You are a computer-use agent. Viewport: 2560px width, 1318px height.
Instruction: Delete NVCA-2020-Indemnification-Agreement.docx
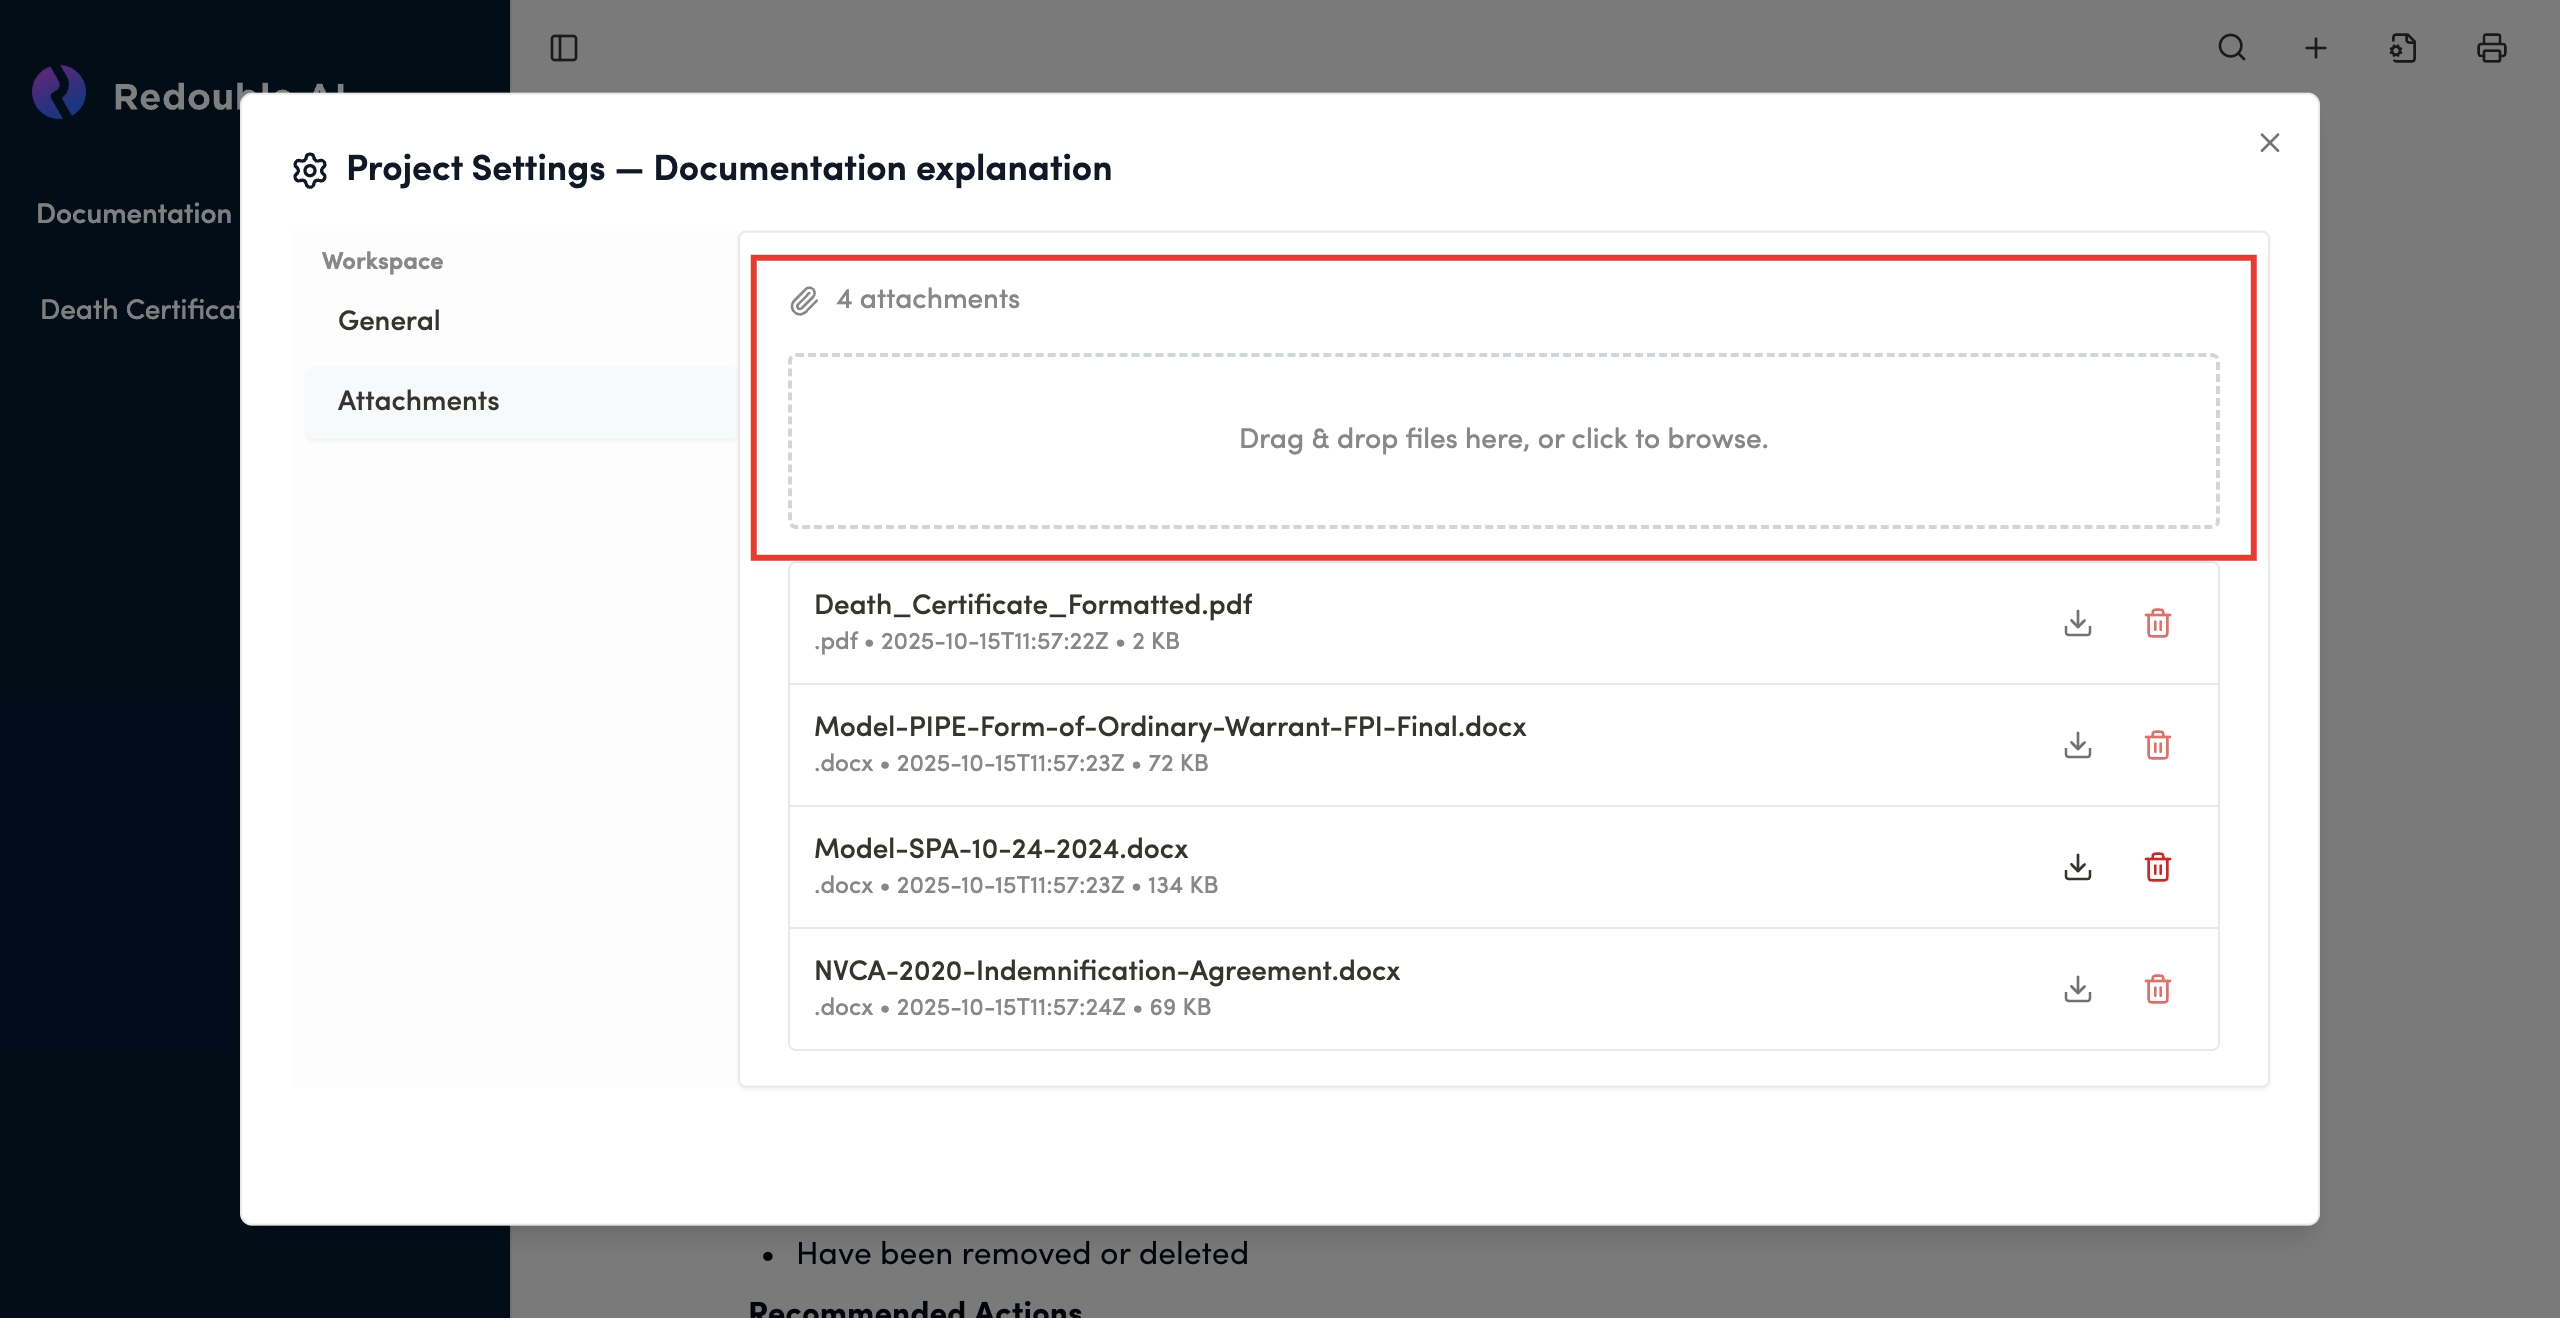pyautogui.click(x=2157, y=989)
